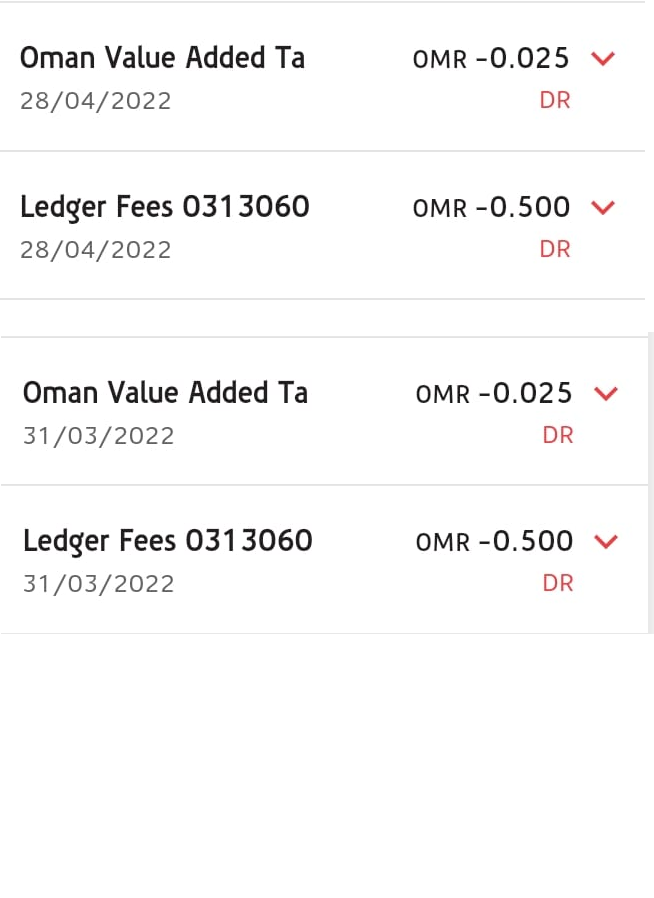This screenshot has width=654, height=898.
Task: Click the DR label of 28/04/2022 Ledger Fees
Action: (555, 249)
